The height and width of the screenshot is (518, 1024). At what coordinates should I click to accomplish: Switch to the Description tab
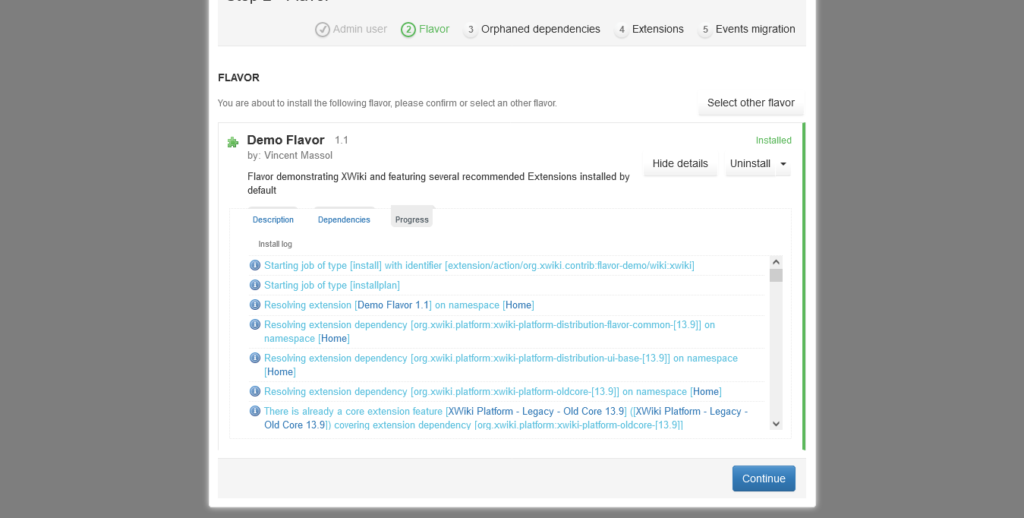pos(273,220)
